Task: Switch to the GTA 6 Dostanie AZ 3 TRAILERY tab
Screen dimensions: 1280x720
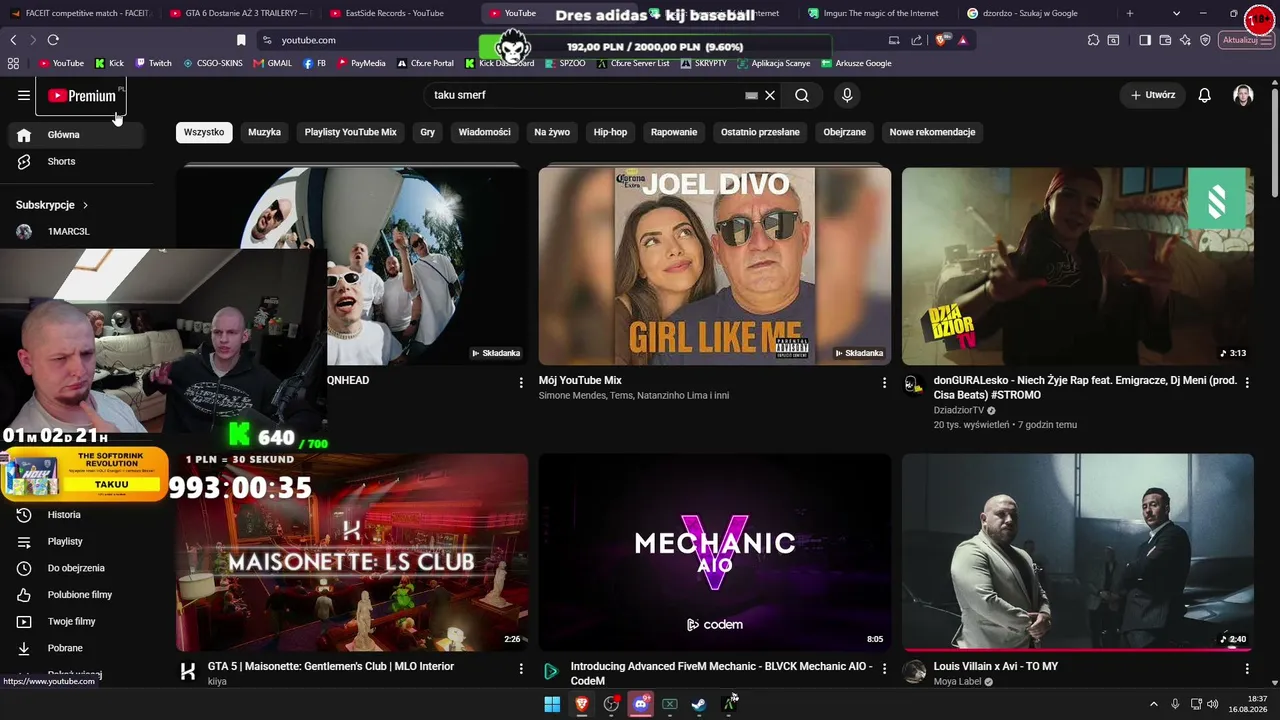Action: (238, 14)
